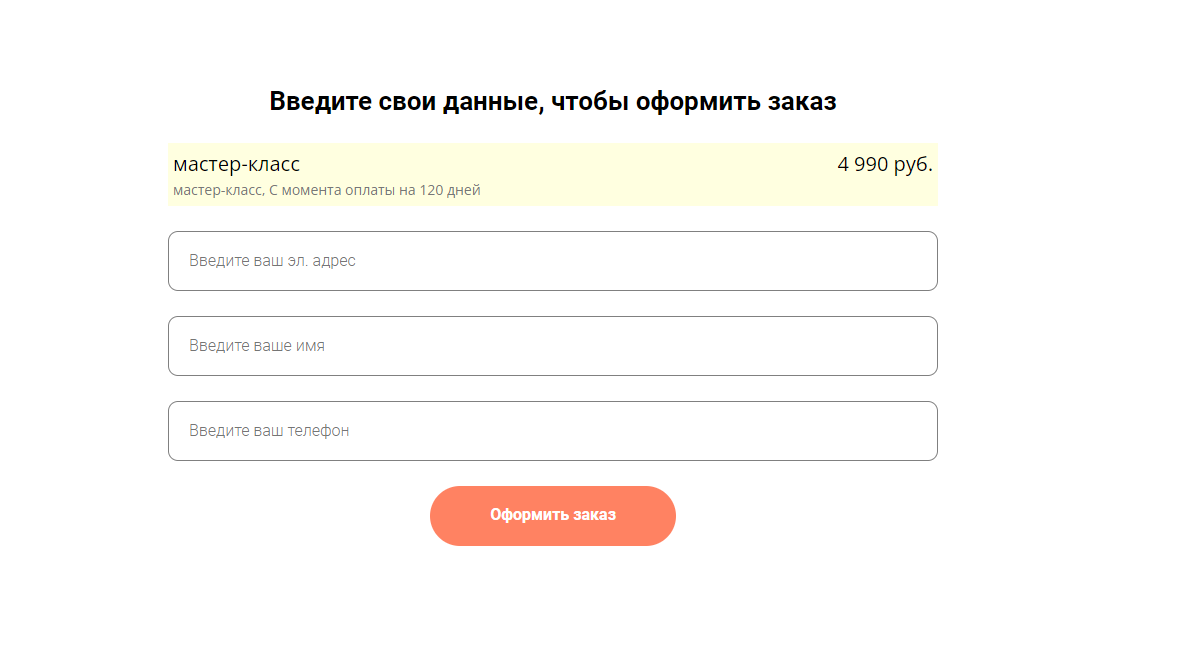Click inside the topmost form field

coord(553,261)
